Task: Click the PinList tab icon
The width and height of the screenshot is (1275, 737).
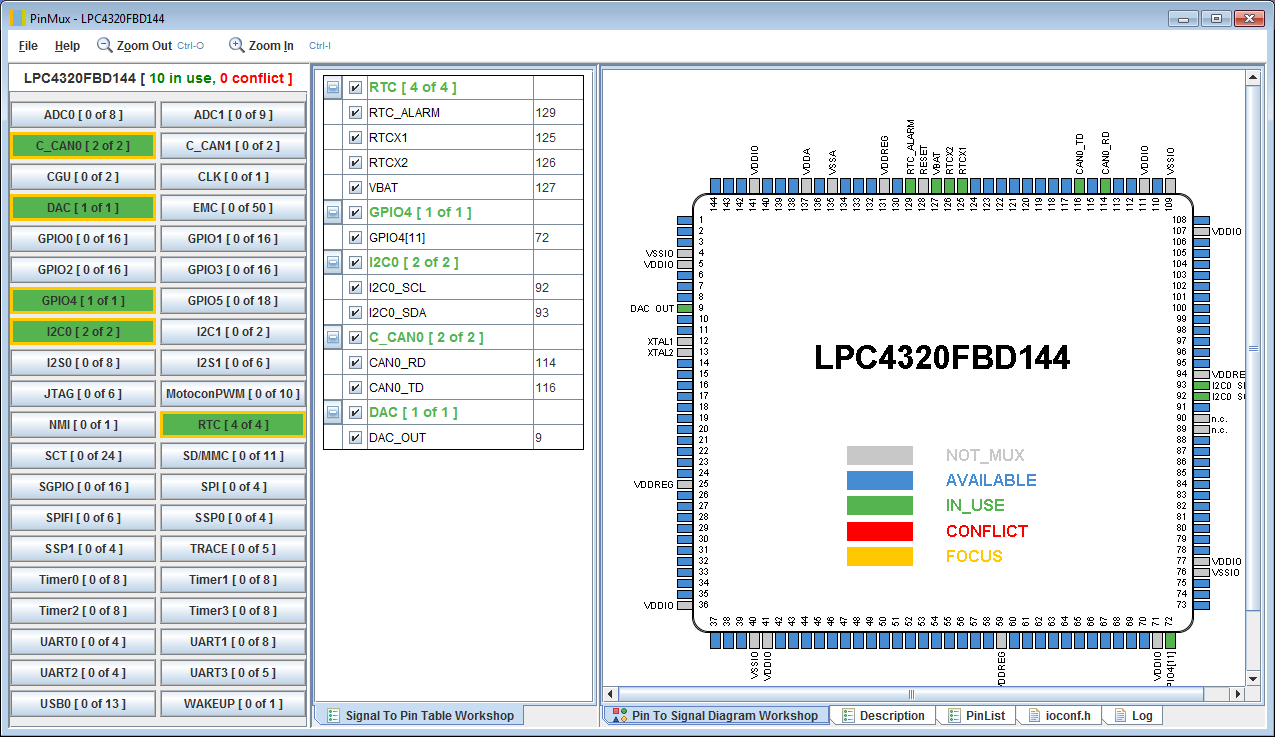Action: click(x=953, y=716)
